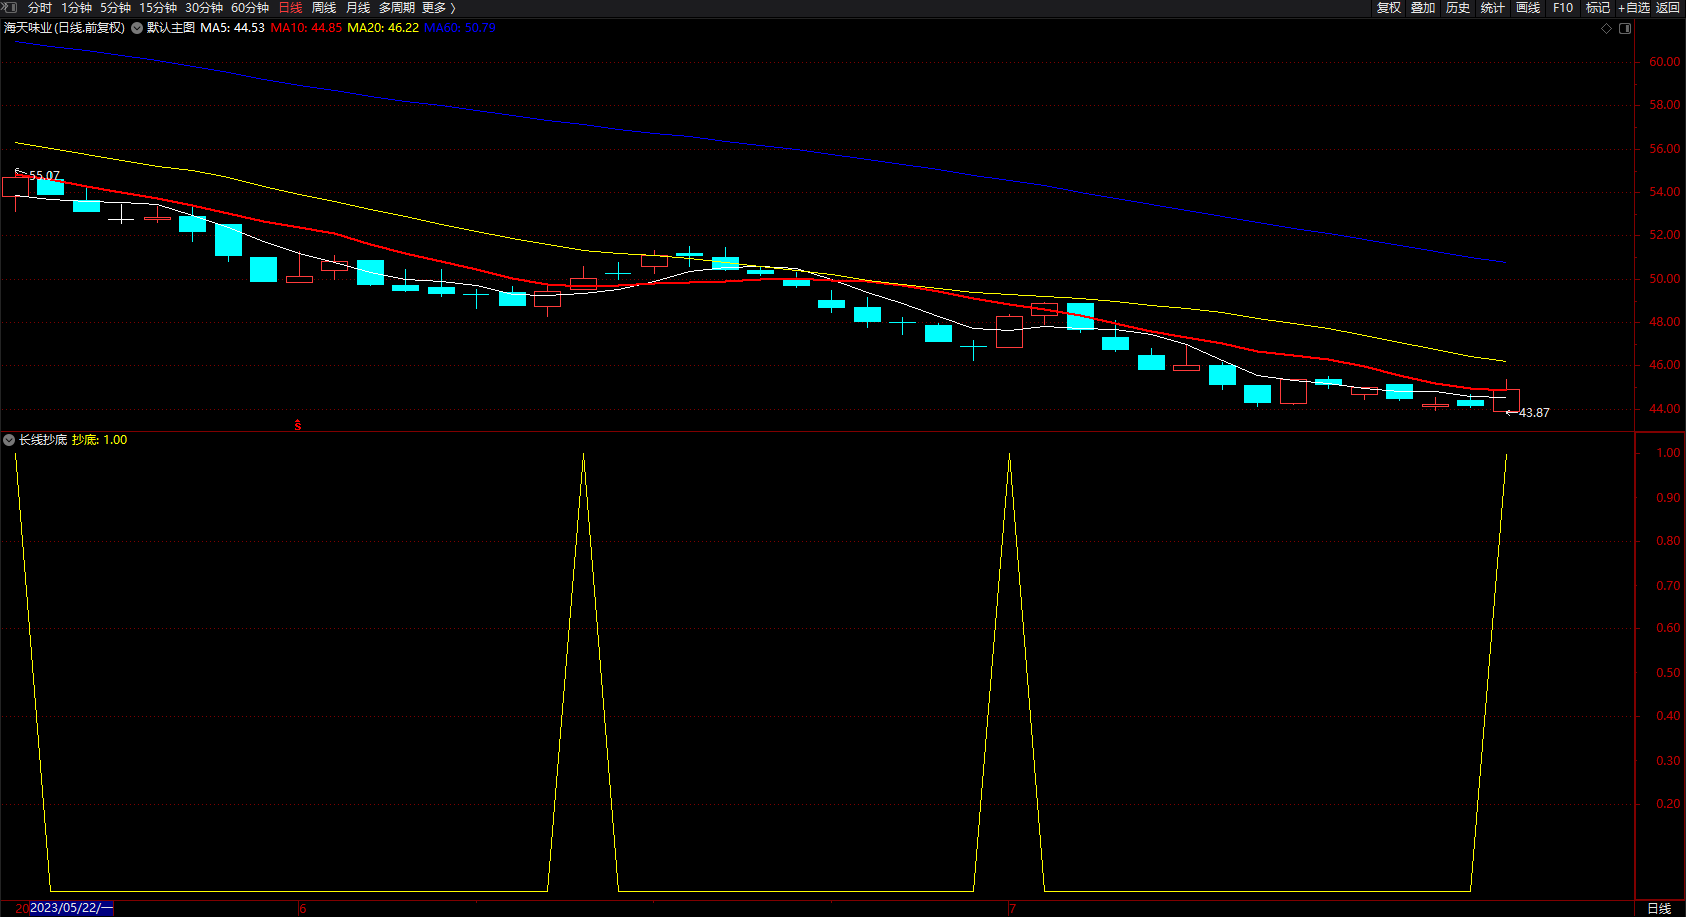Switch to the 60分钟 period

(x=250, y=8)
